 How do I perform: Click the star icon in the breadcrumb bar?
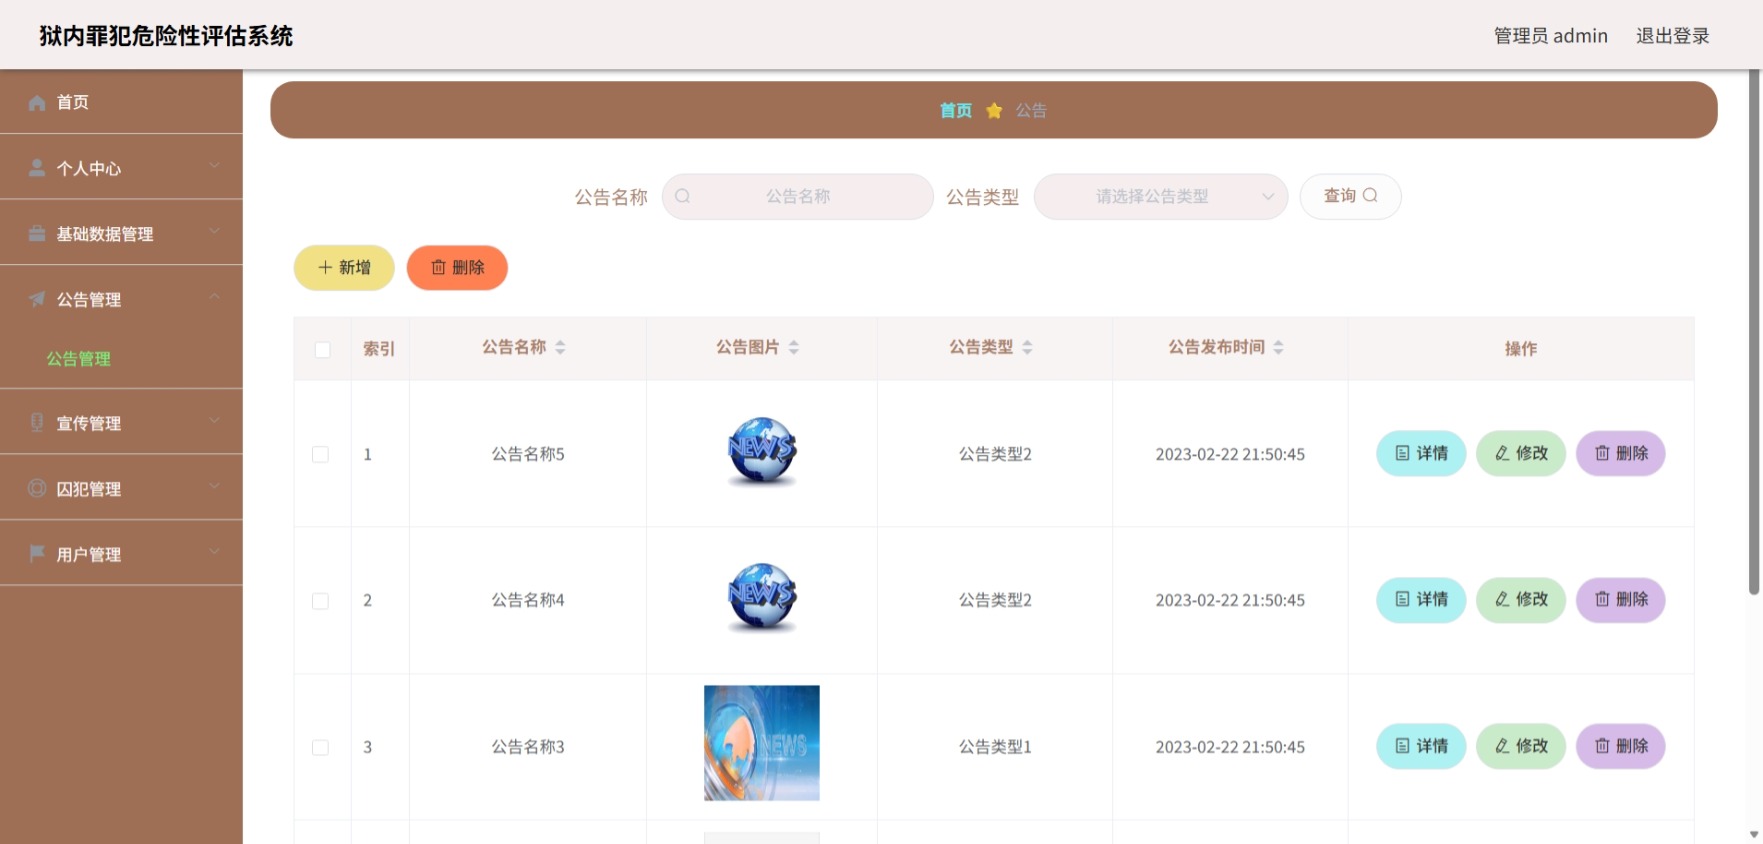(x=994, y=110)
